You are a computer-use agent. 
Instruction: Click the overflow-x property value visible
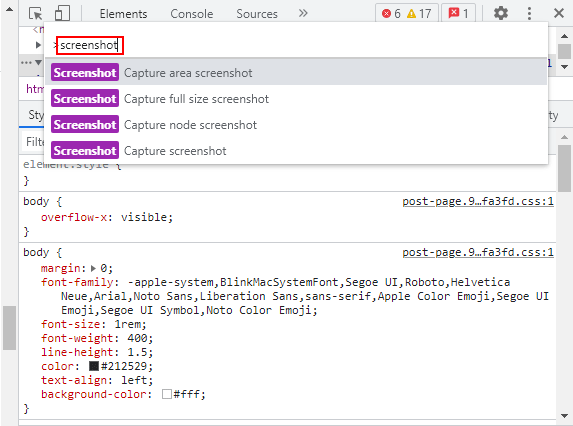(144, 217)
